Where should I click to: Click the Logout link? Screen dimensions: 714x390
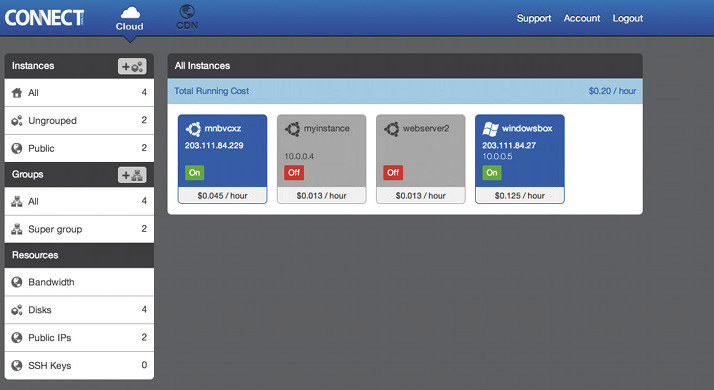627,18
